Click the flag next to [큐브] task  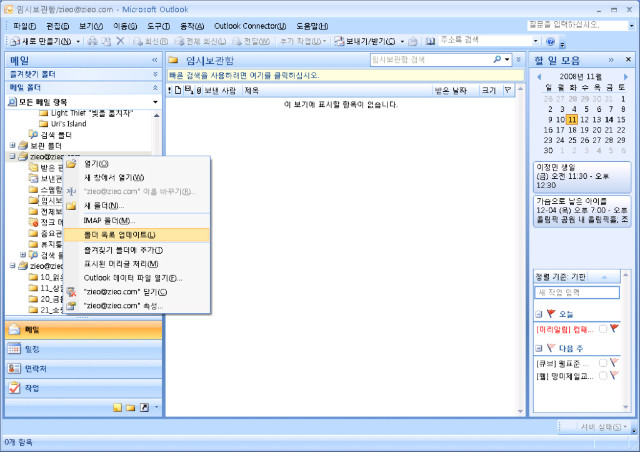(x=614, y=363)
